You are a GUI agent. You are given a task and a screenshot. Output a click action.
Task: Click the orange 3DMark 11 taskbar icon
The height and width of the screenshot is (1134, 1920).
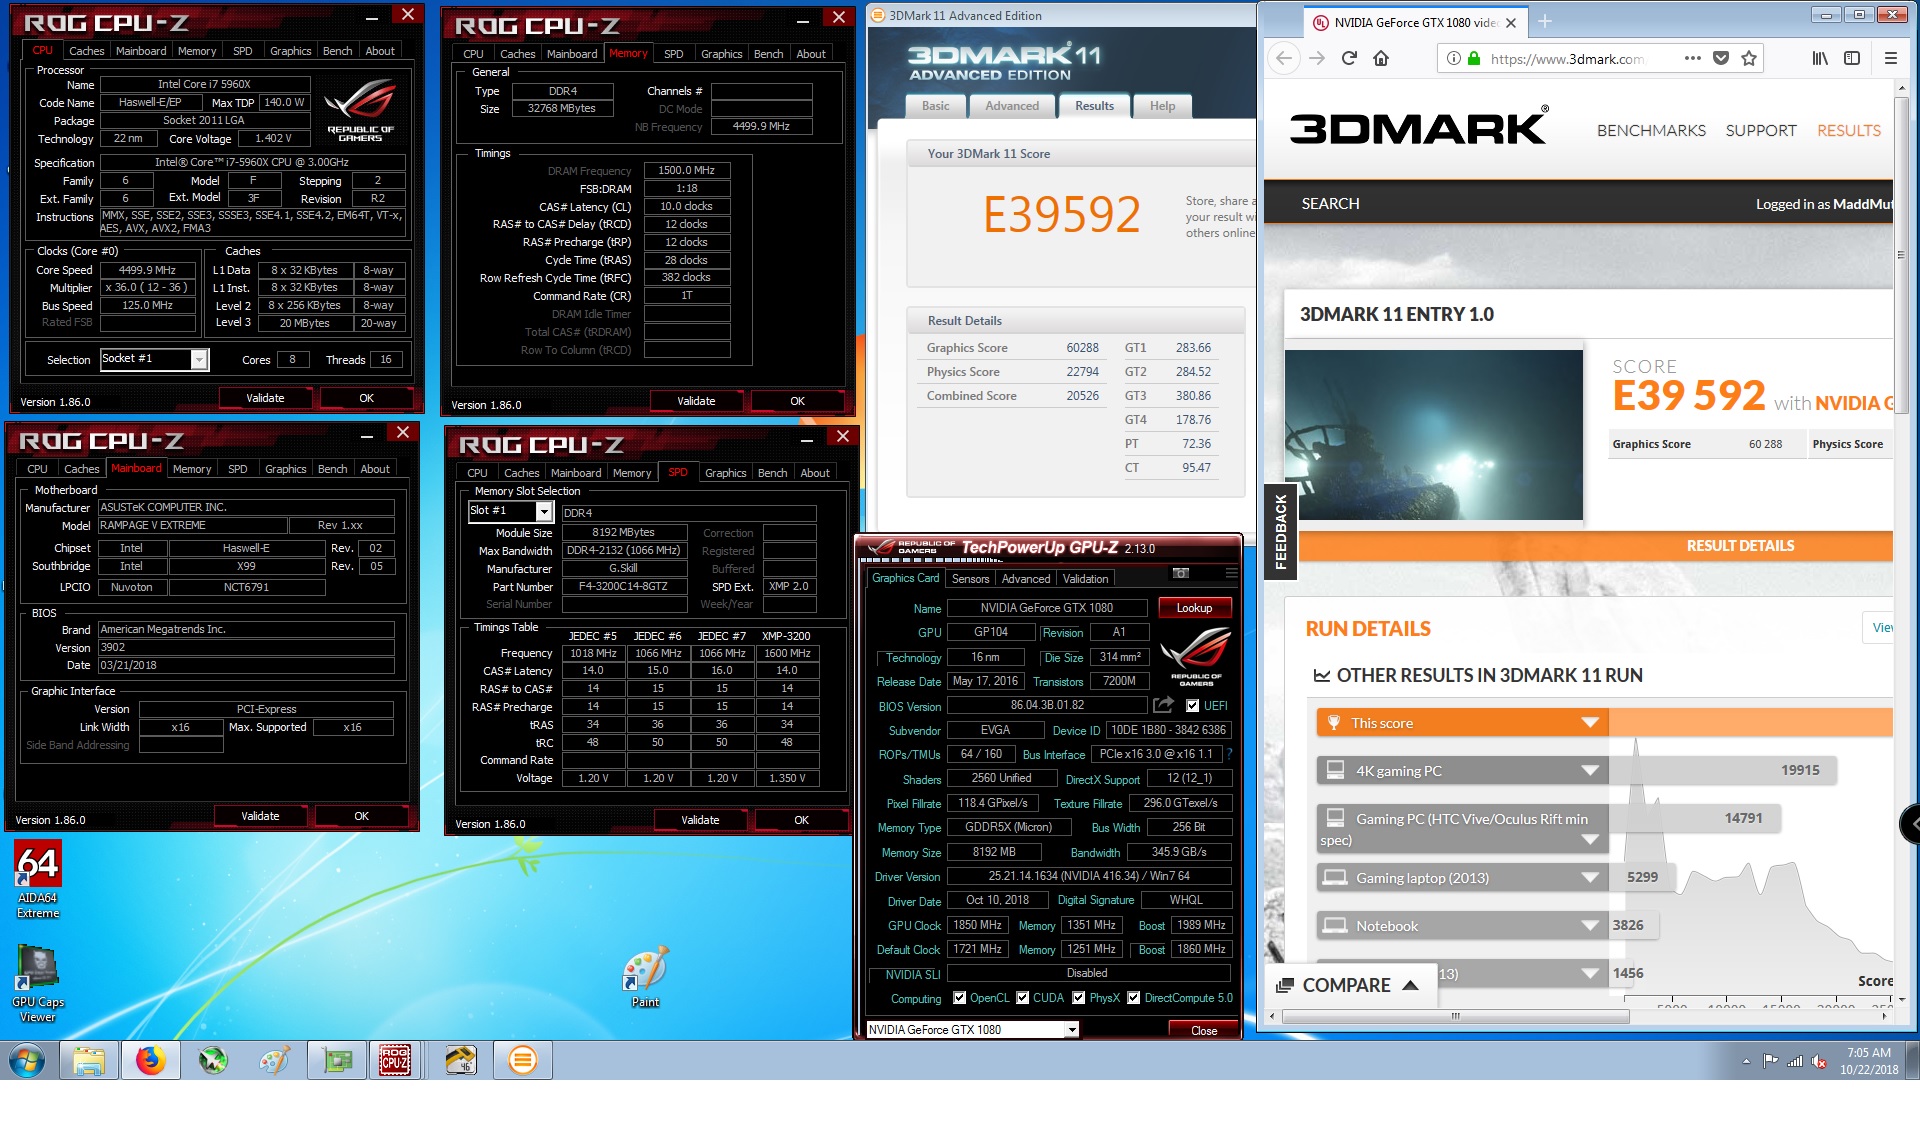click(522, 1060)
